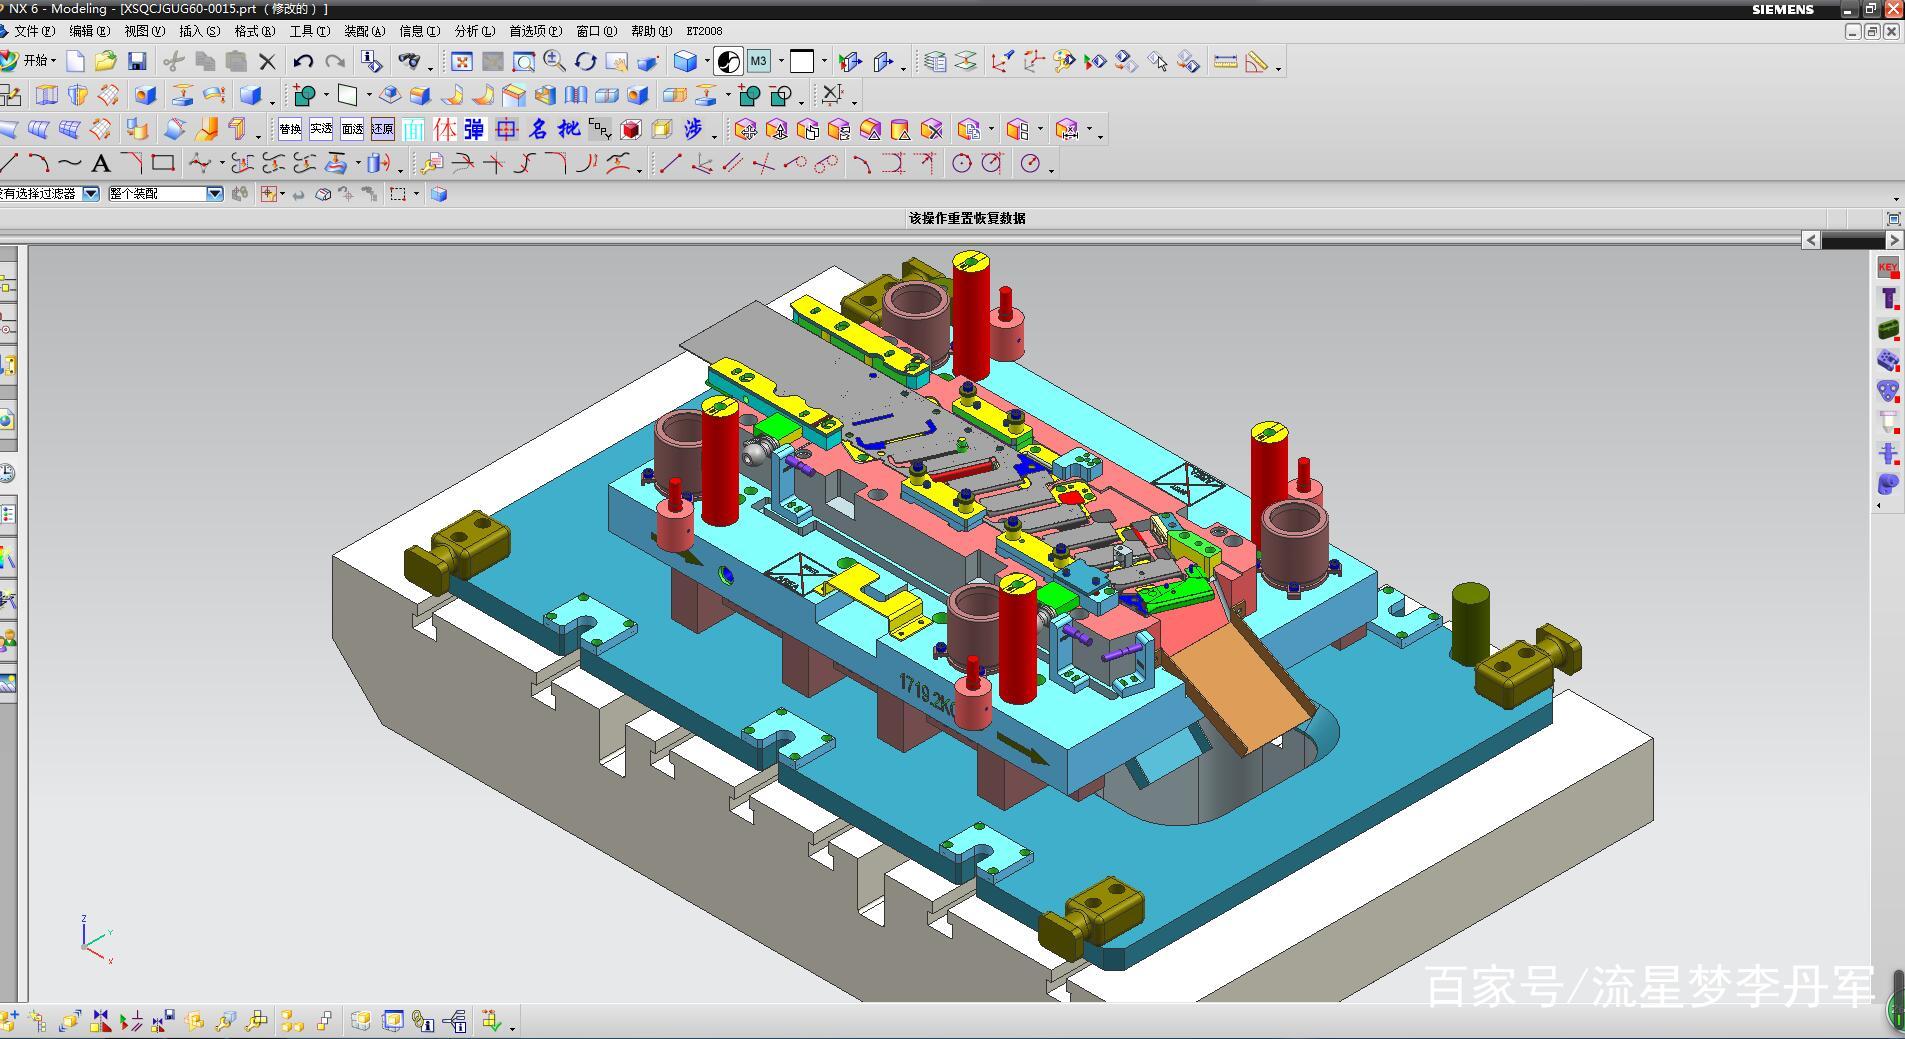Click the 替换 button
Screen dimensions: 1905x1039
290,130
